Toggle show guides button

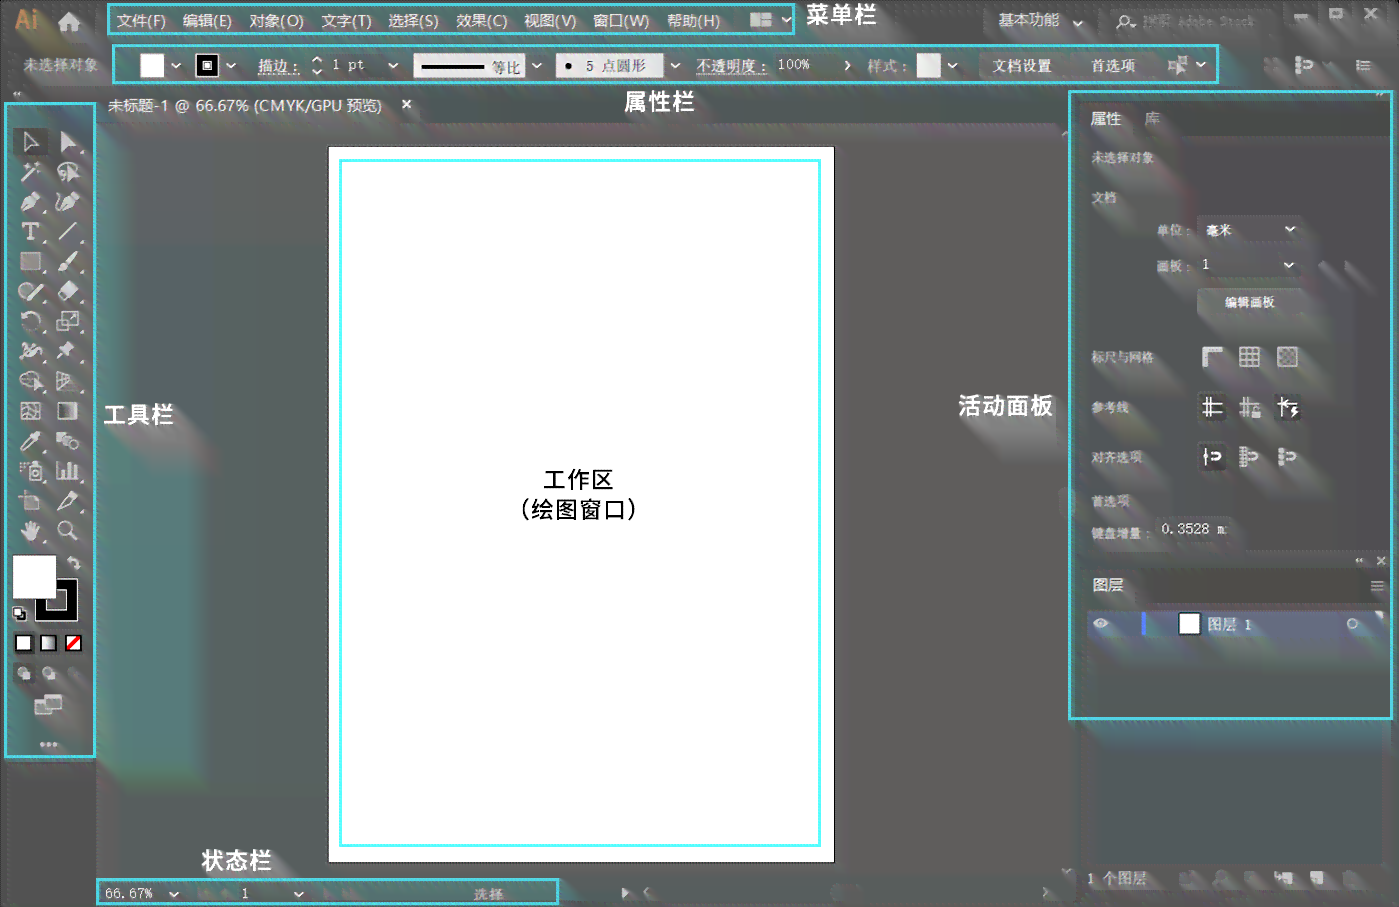point(1212,407)
